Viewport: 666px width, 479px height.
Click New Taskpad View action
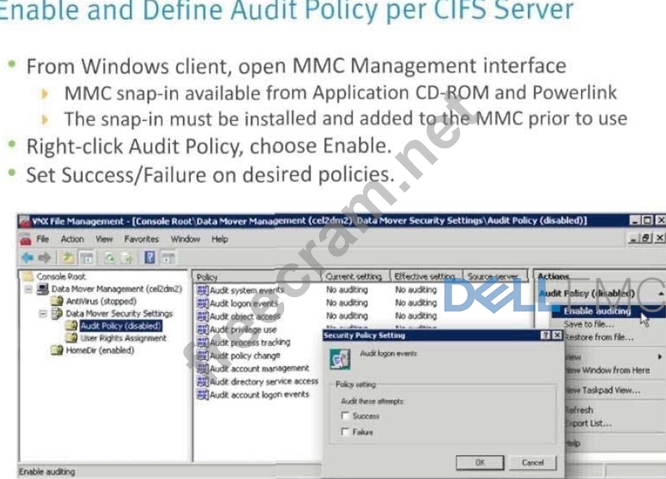[603, 390]
